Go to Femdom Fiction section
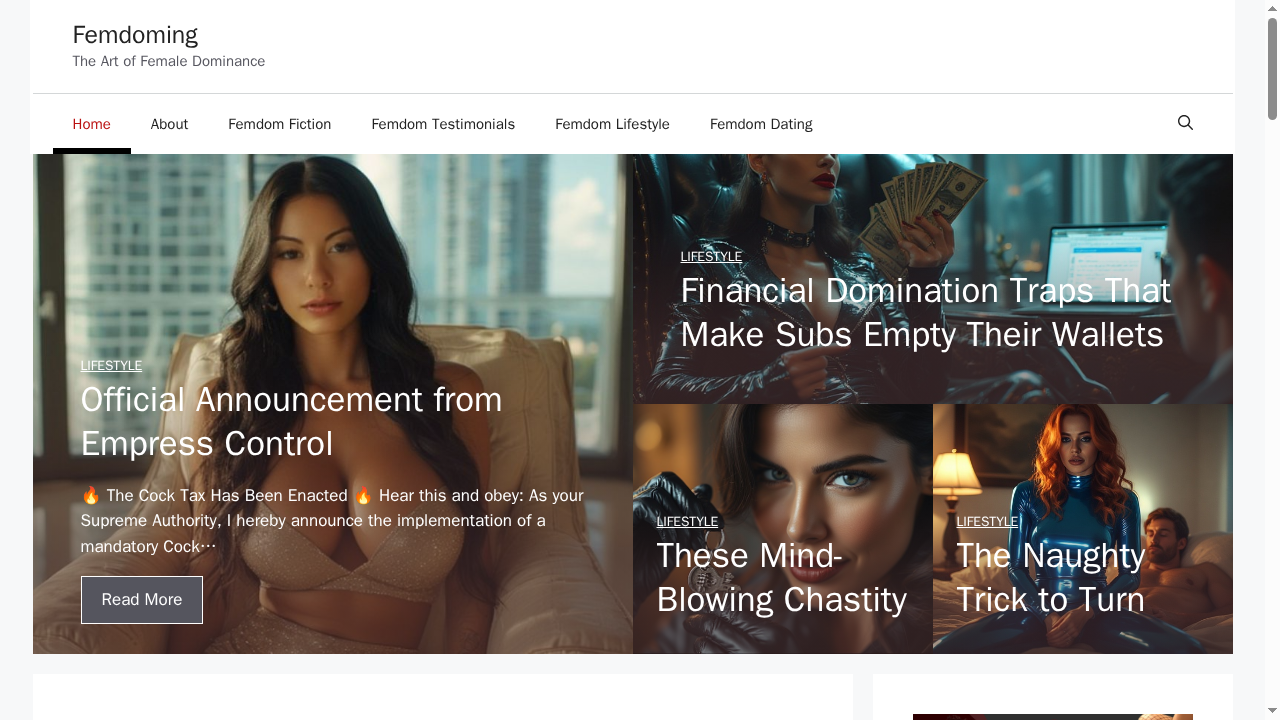Screen dimensions: 1280x720 (279, 124)
